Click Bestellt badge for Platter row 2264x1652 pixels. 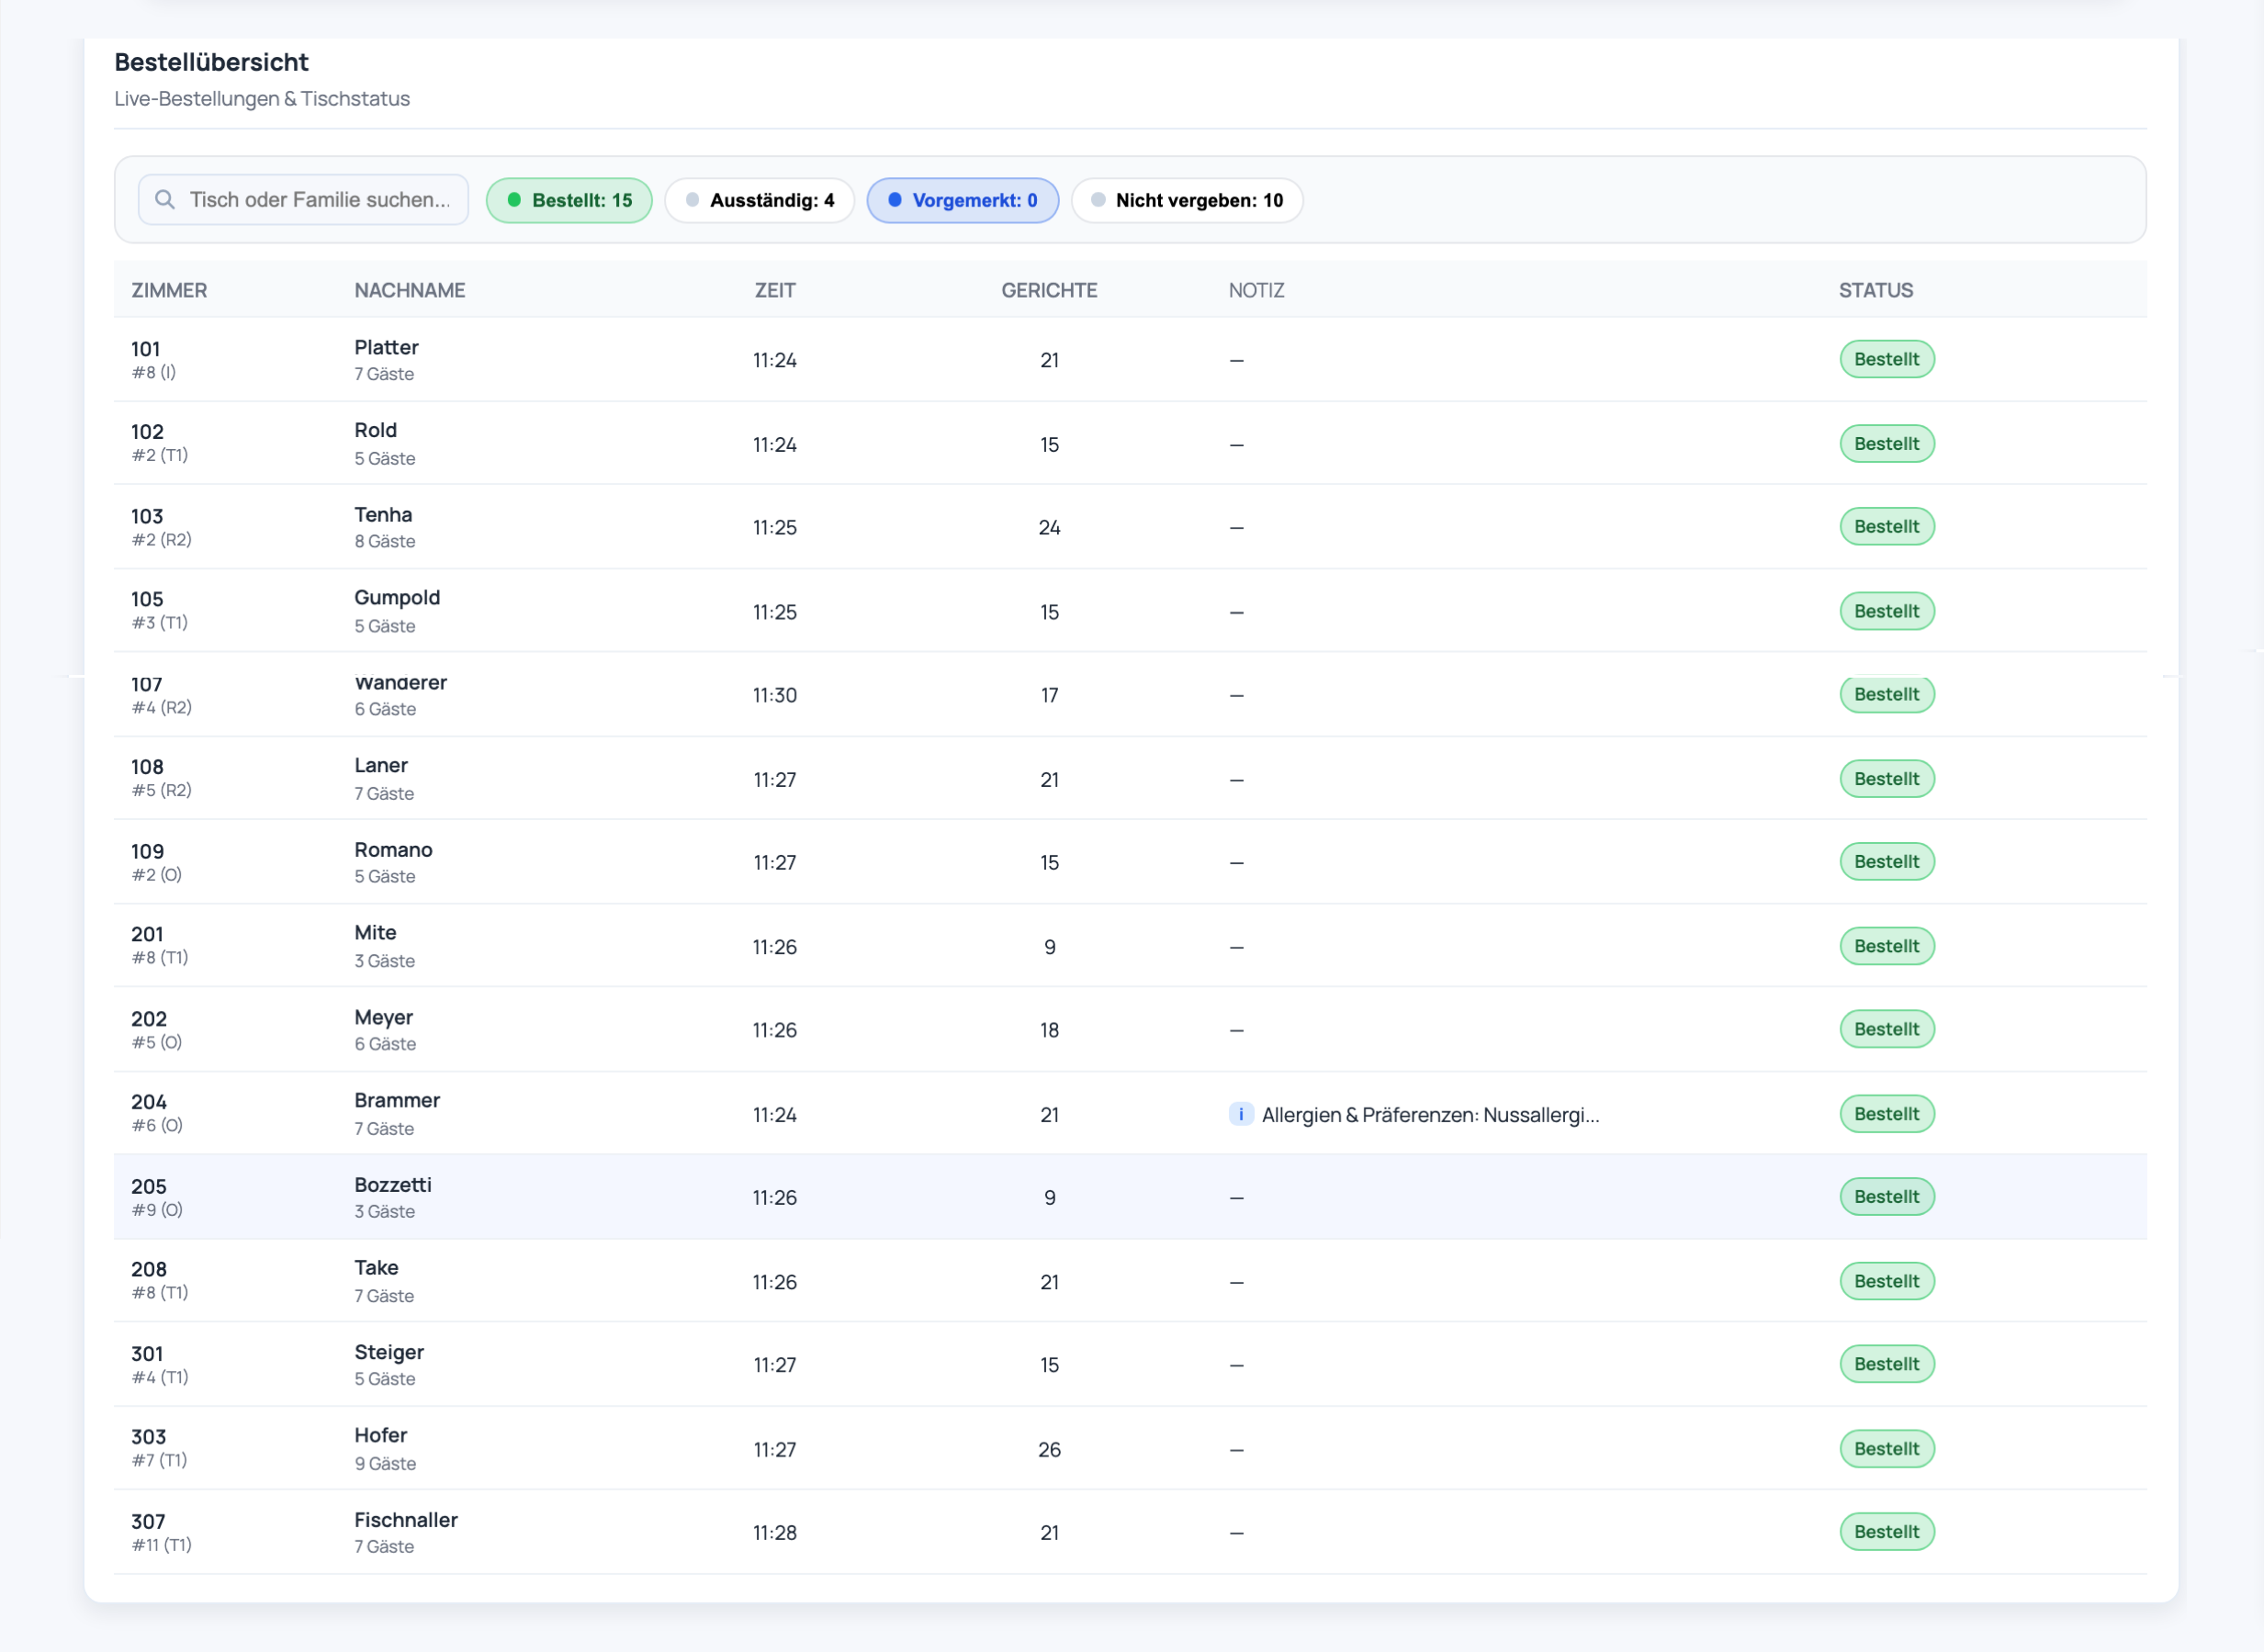click(x=1886, y=359)
